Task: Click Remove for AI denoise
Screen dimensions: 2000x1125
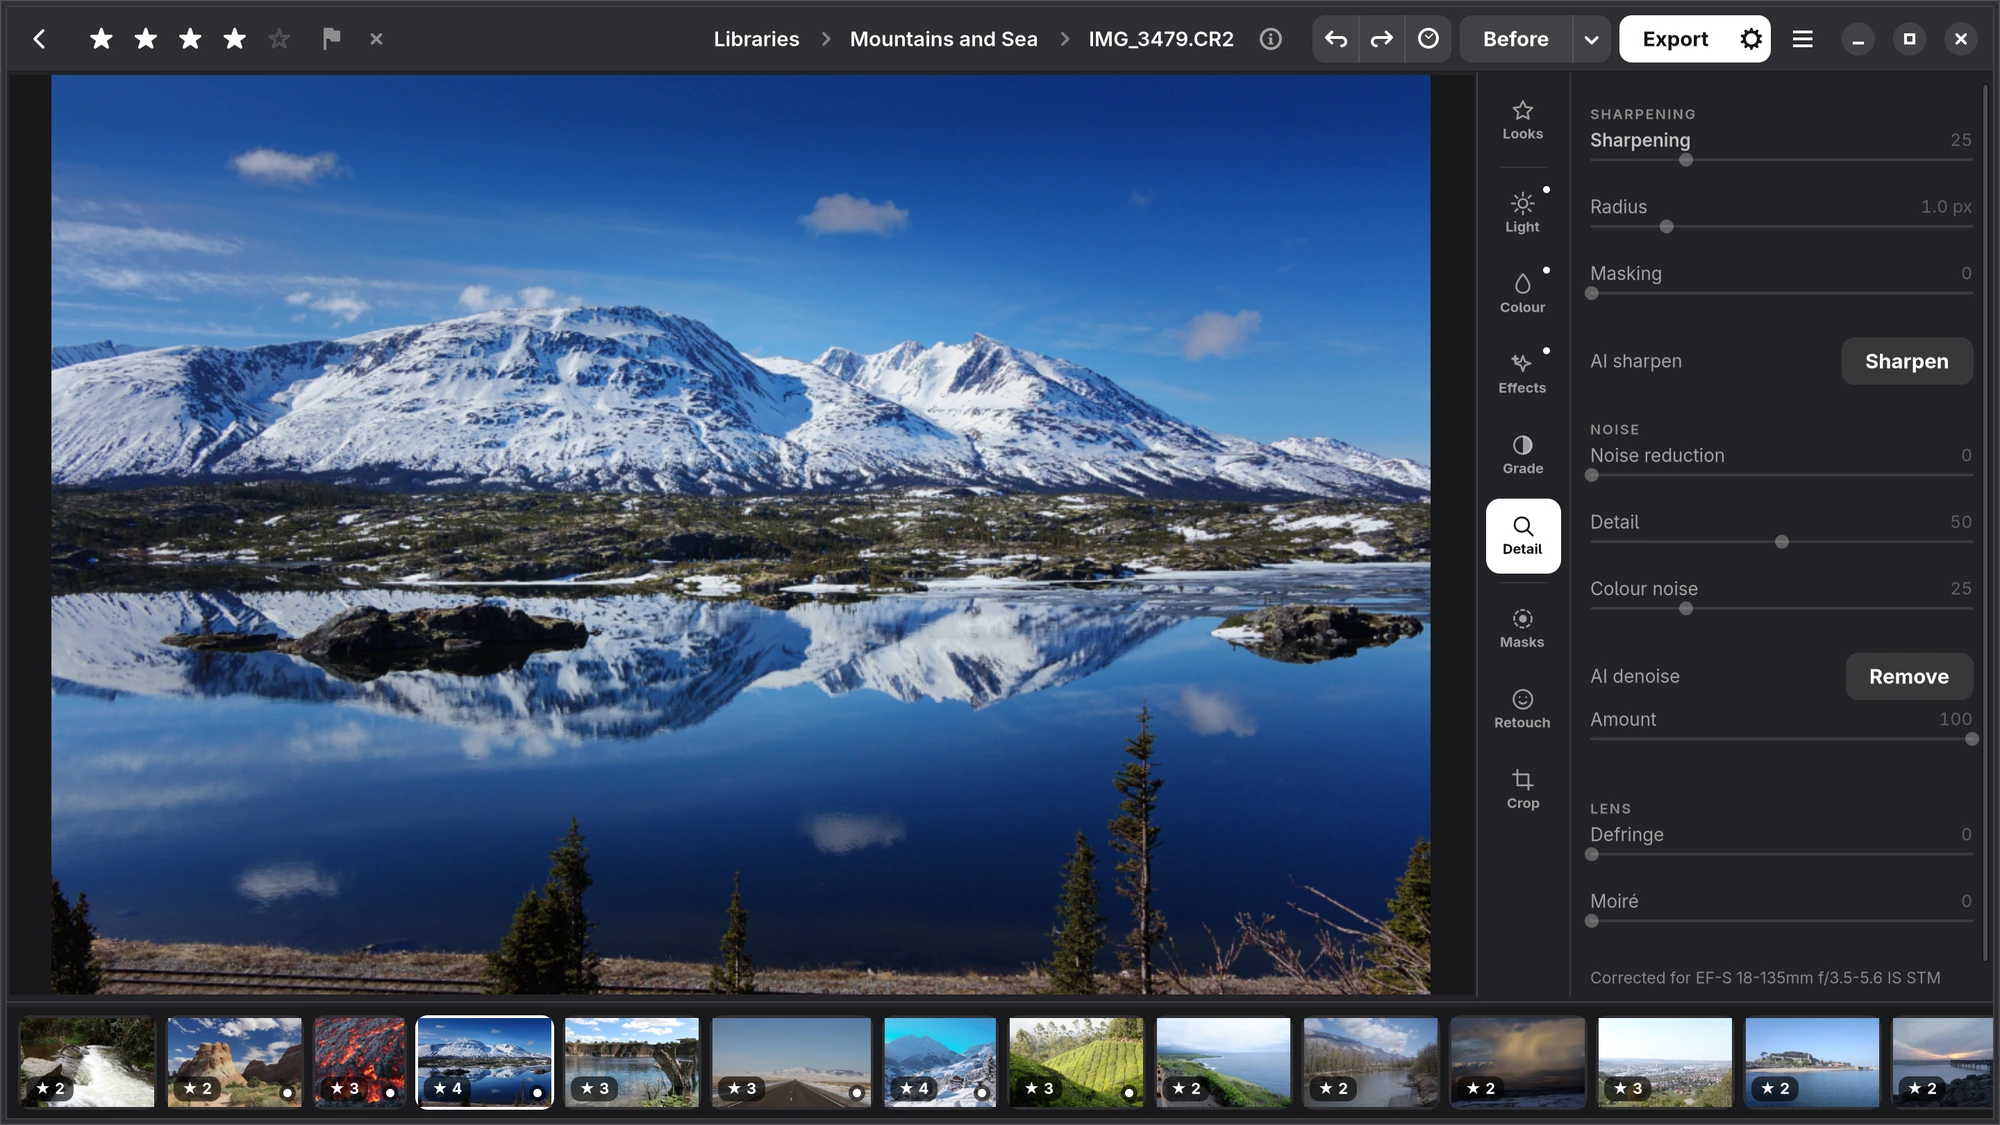Action: point(1908,677)
